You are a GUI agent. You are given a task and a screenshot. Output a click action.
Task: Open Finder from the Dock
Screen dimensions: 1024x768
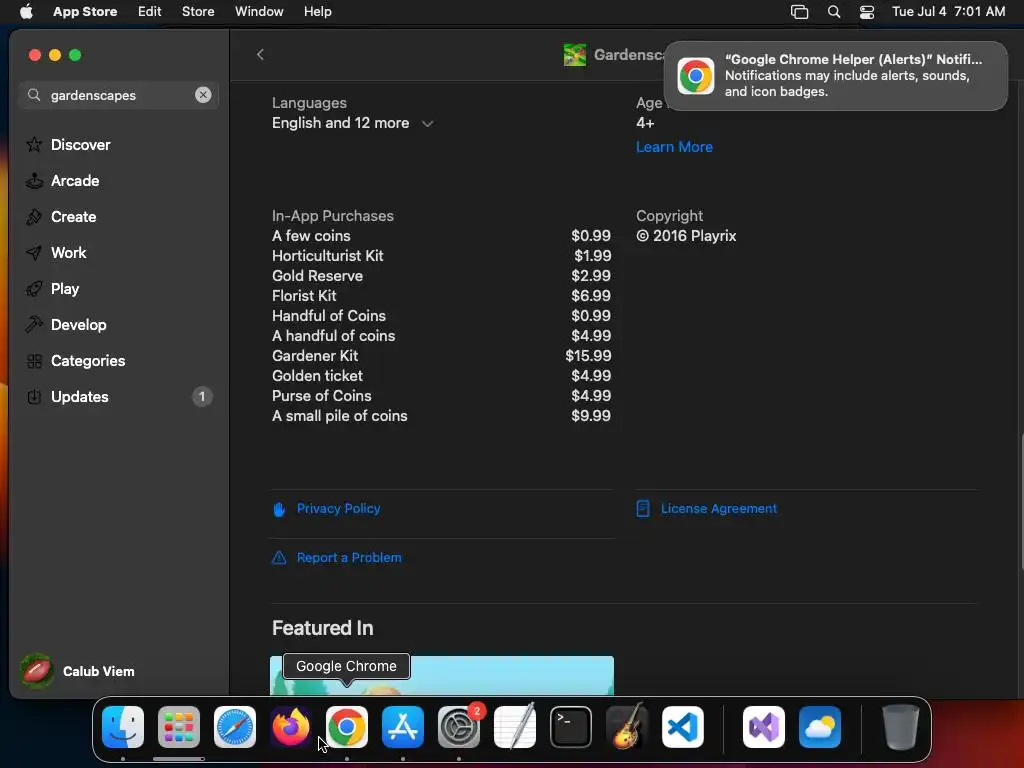tap(123, 727)
